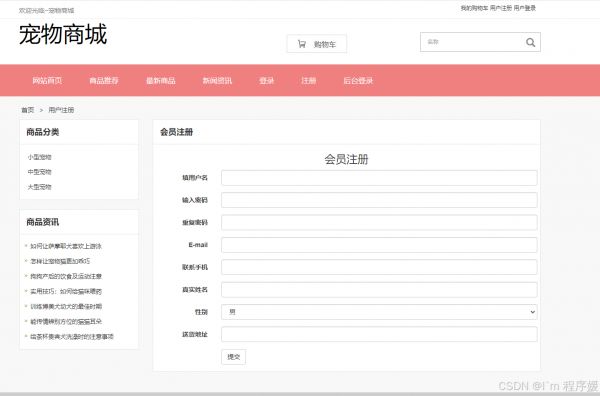Open 商品推荐 in navigation bar
The height and width of the screenshot is (396, 600).
click(104, 81)
